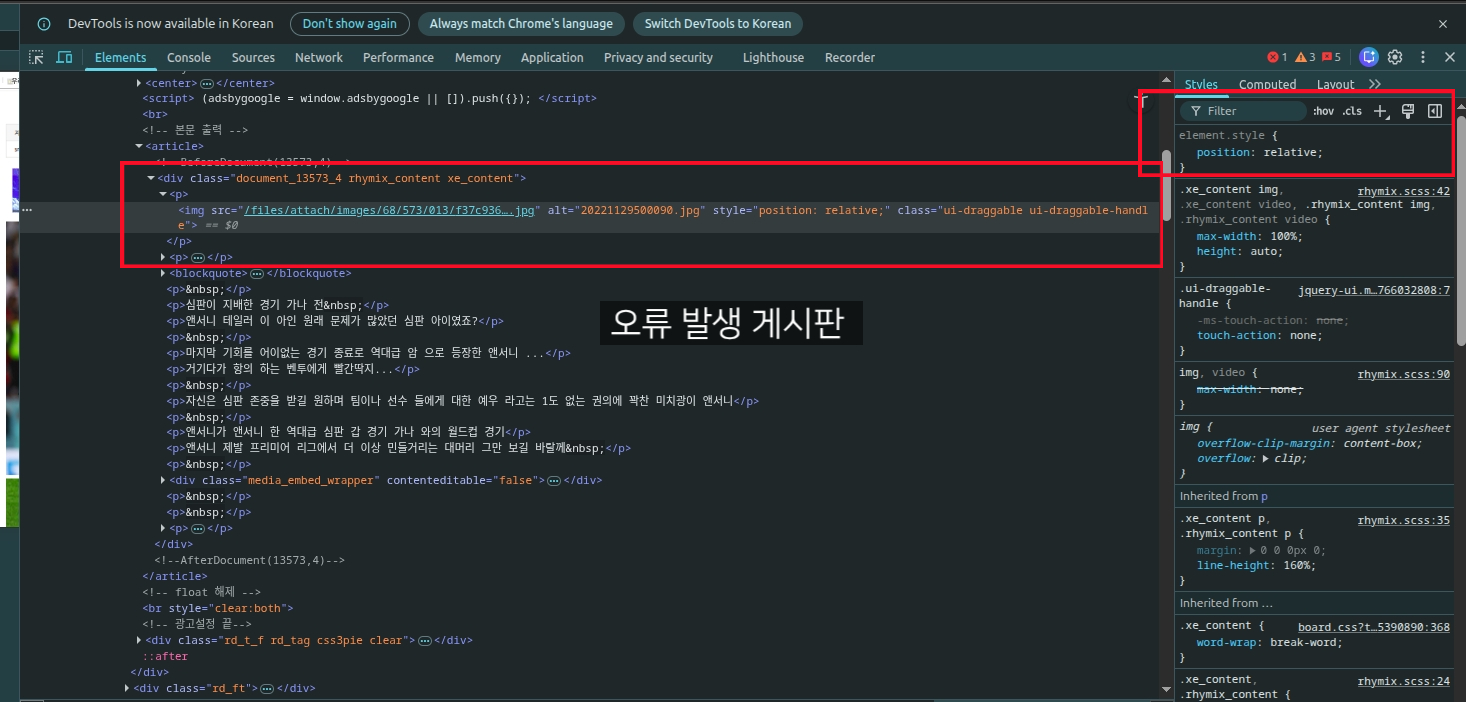Open the rhymix.scss:42 source link
The image size is (1466, 702).
tap(1403, 191)
